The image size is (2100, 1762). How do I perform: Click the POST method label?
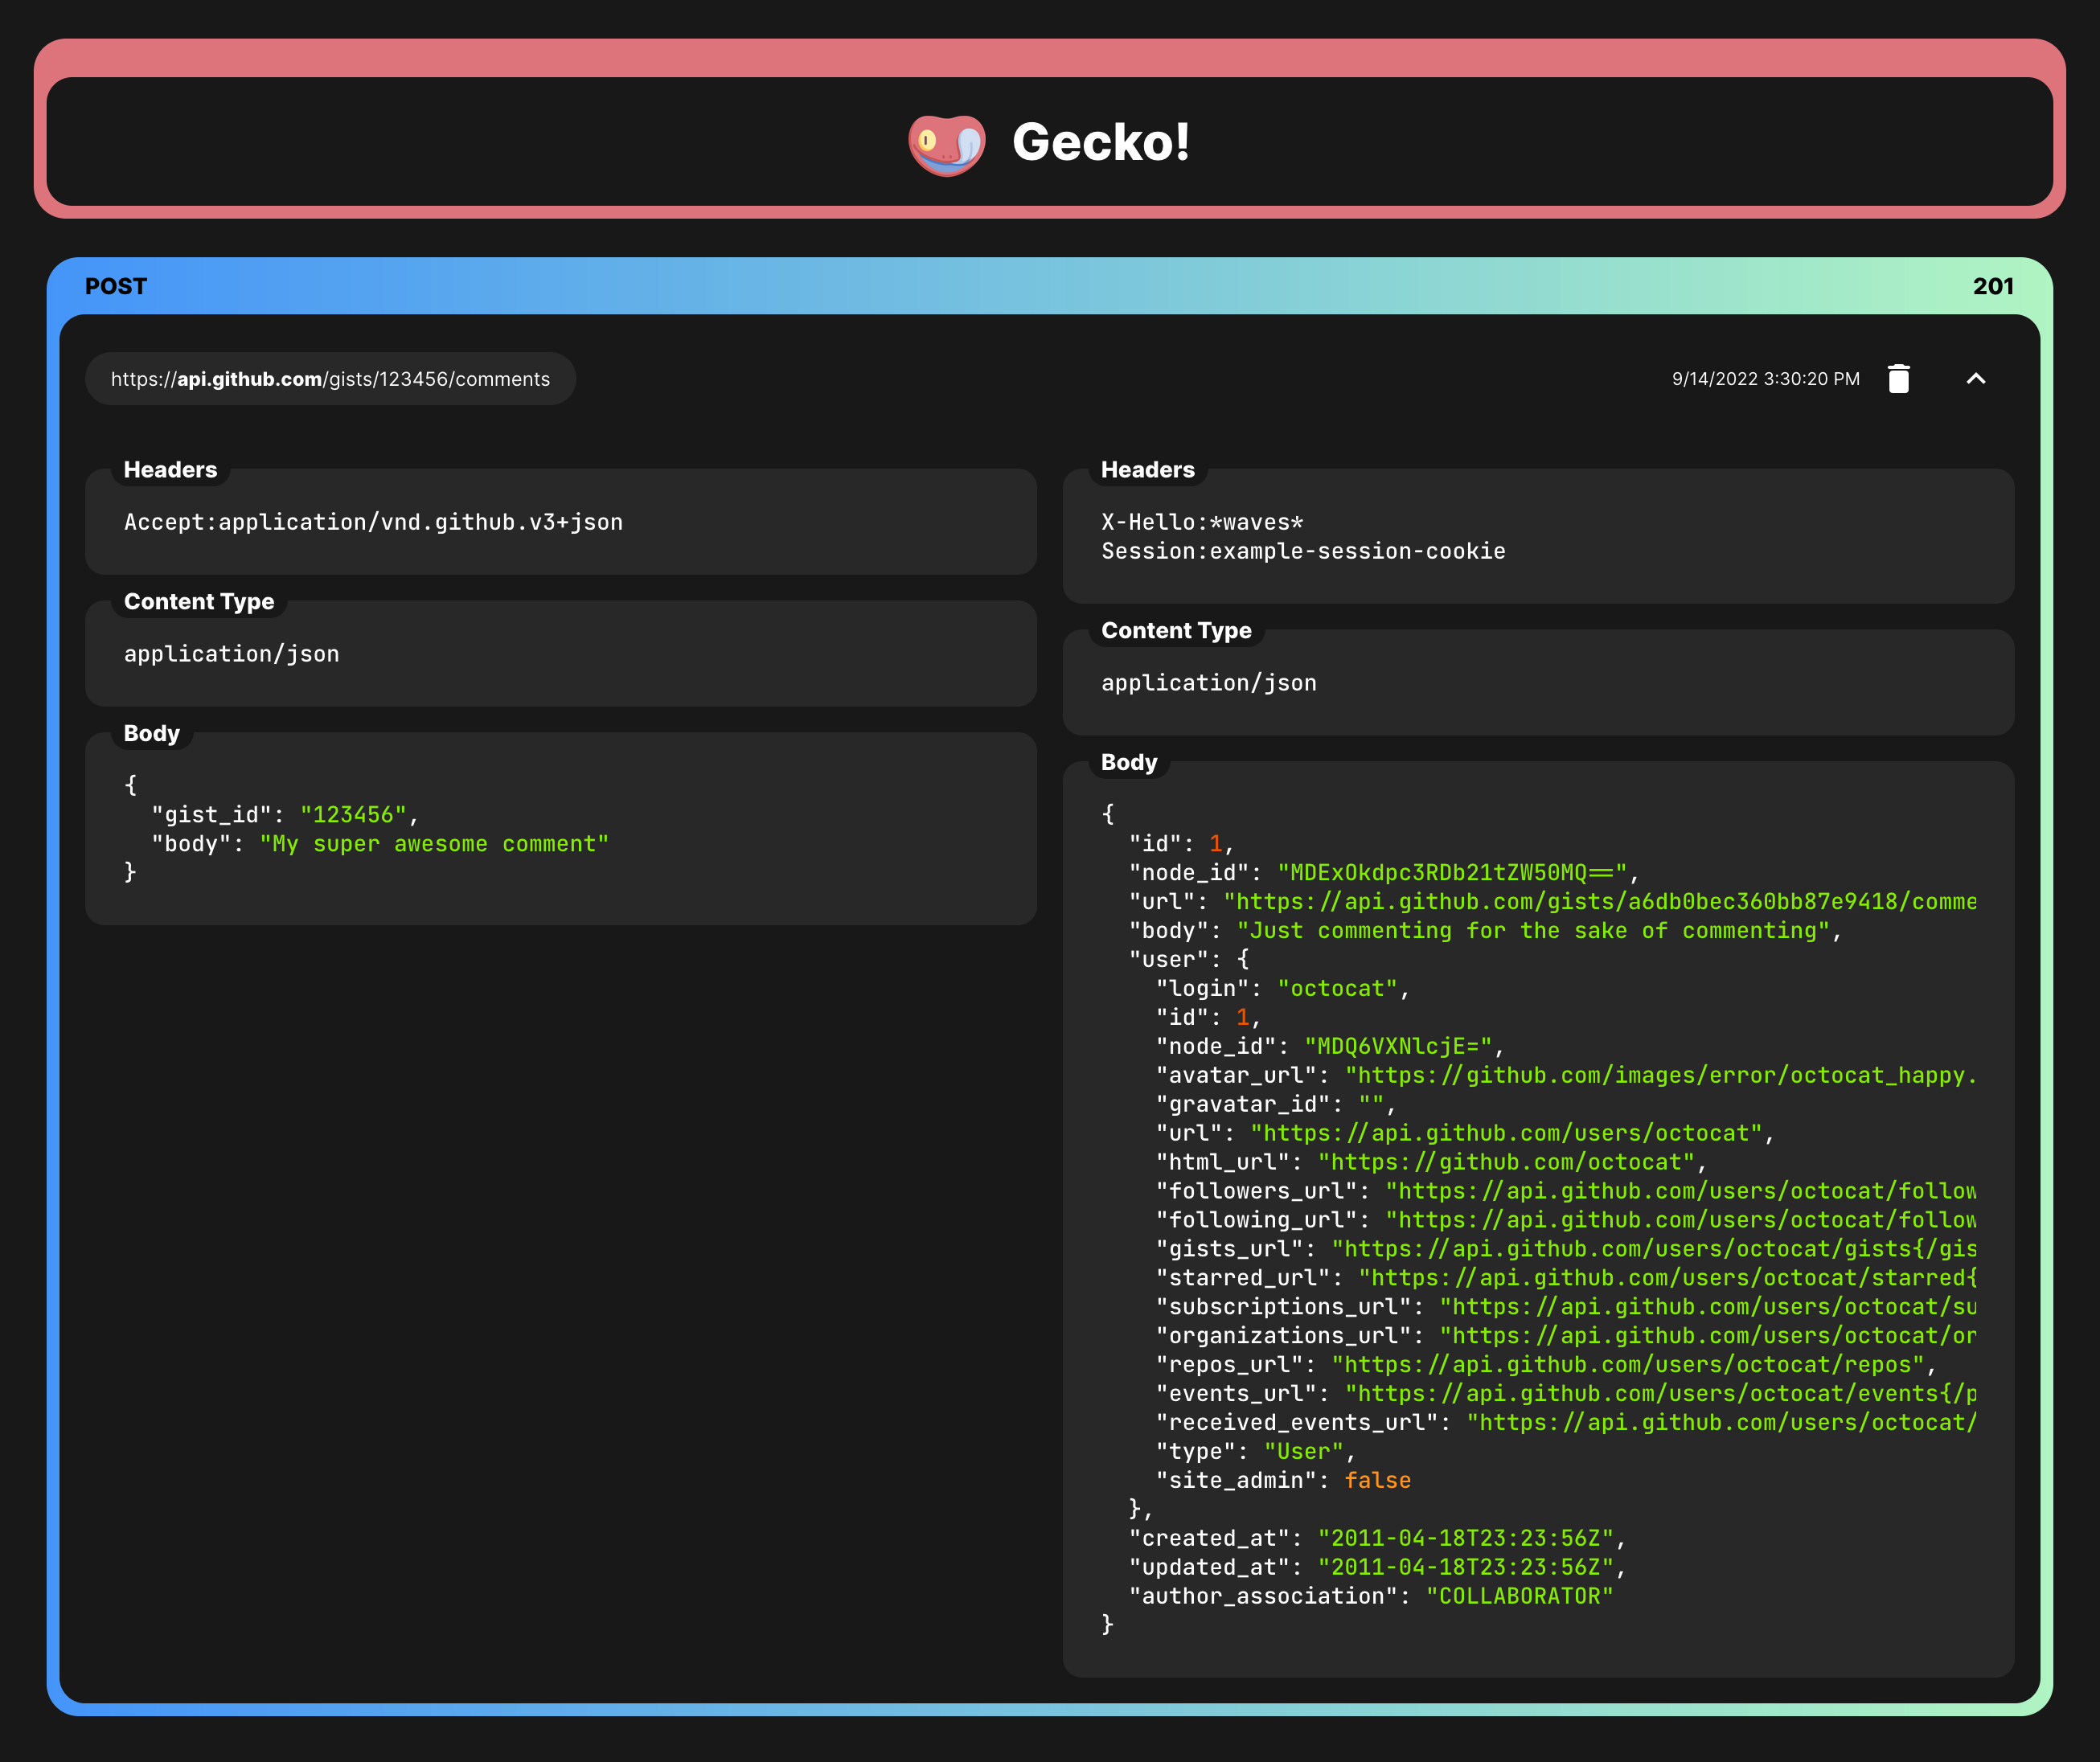tap(116, 286)
